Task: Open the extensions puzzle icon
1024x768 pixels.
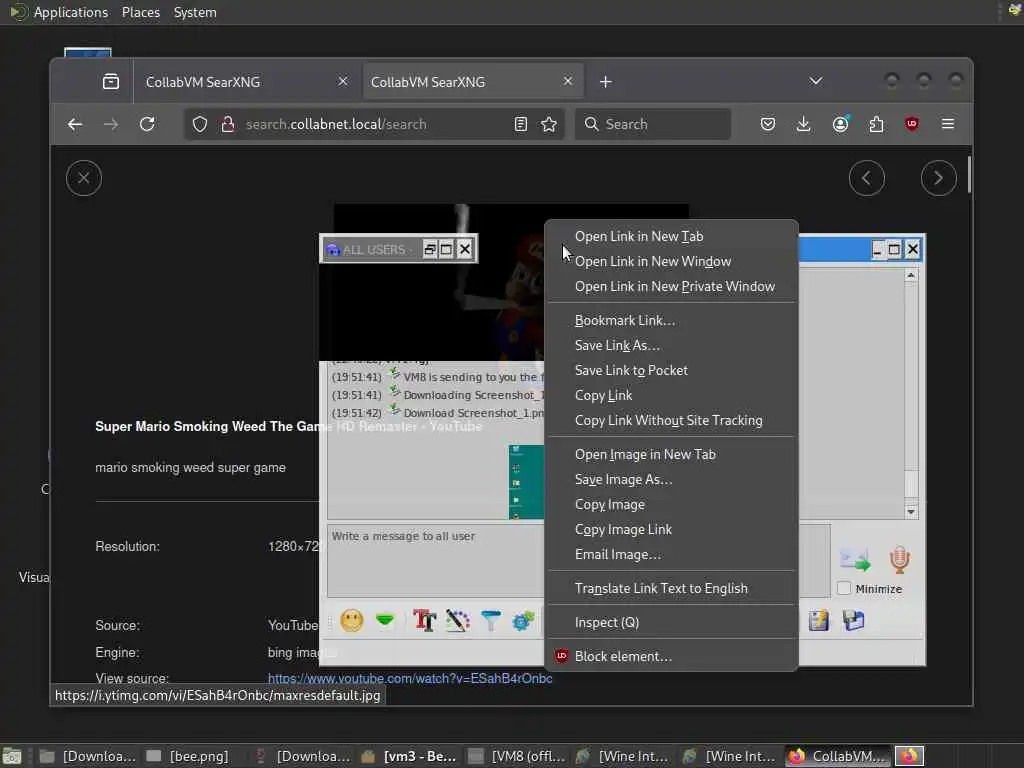Action: 876,124
